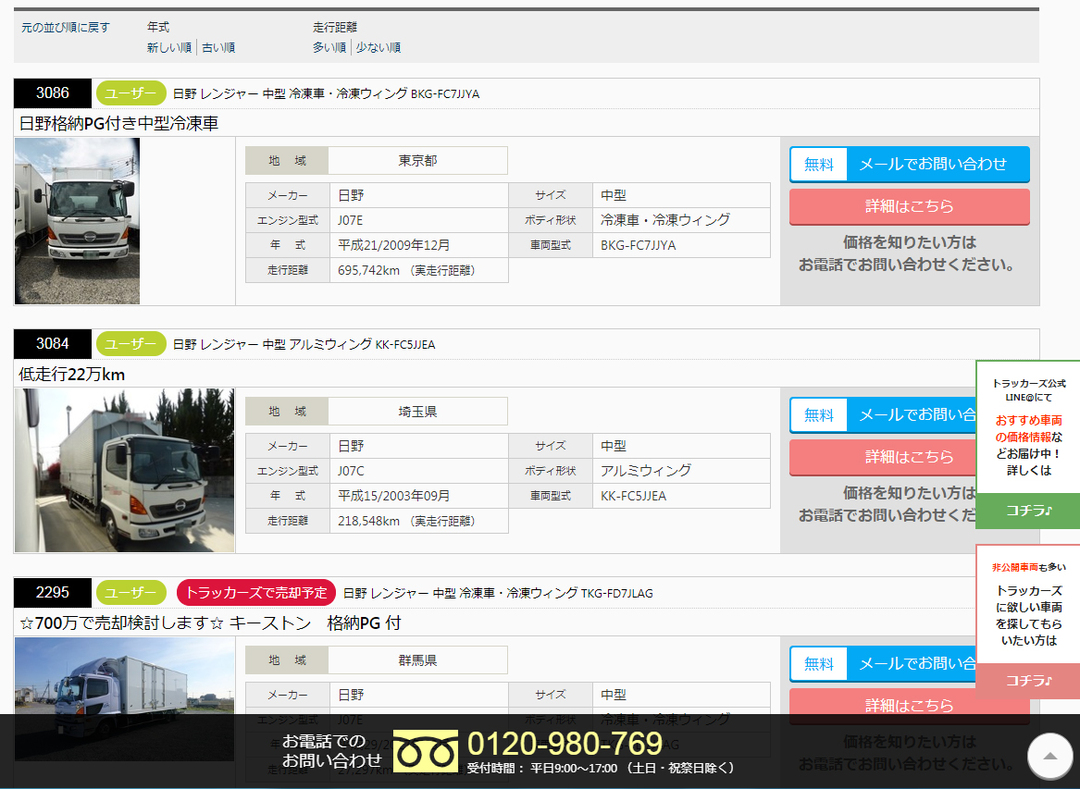Viewport: 1080px width, 789px height.
Task: Open thumbnail of aluminum wing truck 3084
Action: (x=125, y=470)
